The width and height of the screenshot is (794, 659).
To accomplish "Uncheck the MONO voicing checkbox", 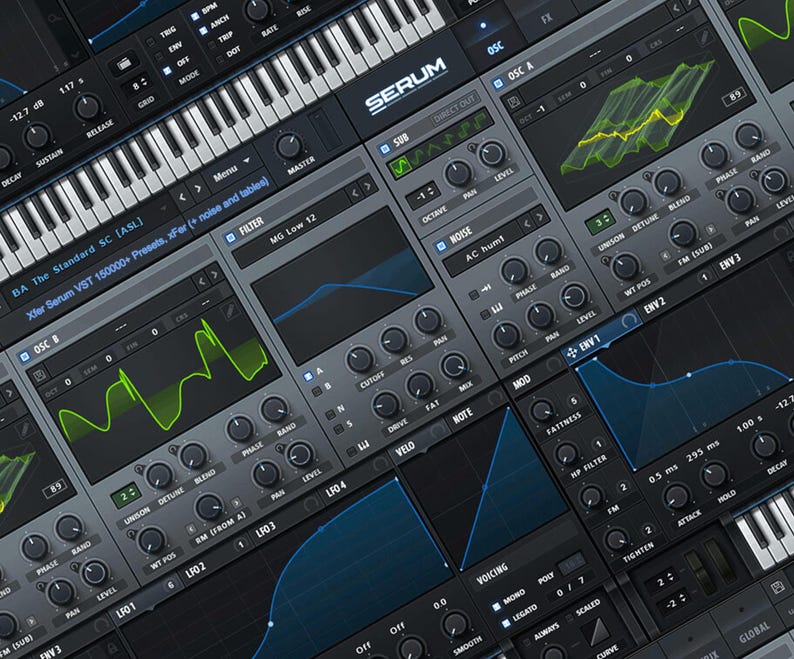I will pyautogui.click(x=496, y=606).
